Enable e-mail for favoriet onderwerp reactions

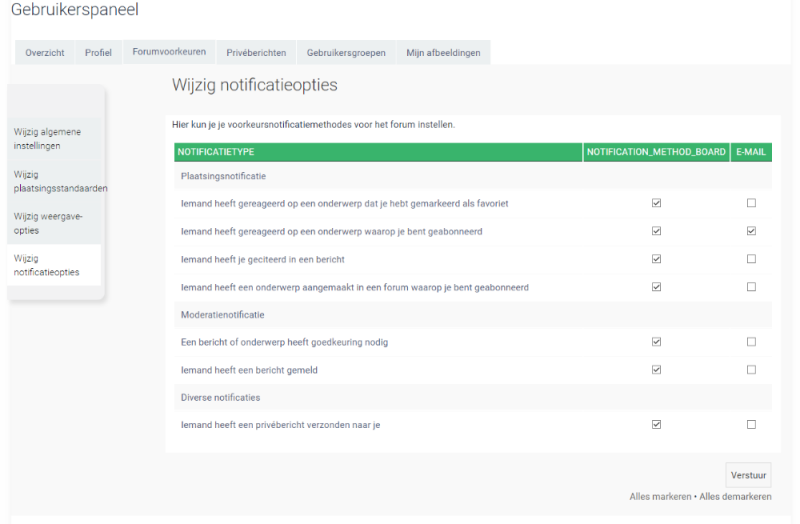point(751,203)
